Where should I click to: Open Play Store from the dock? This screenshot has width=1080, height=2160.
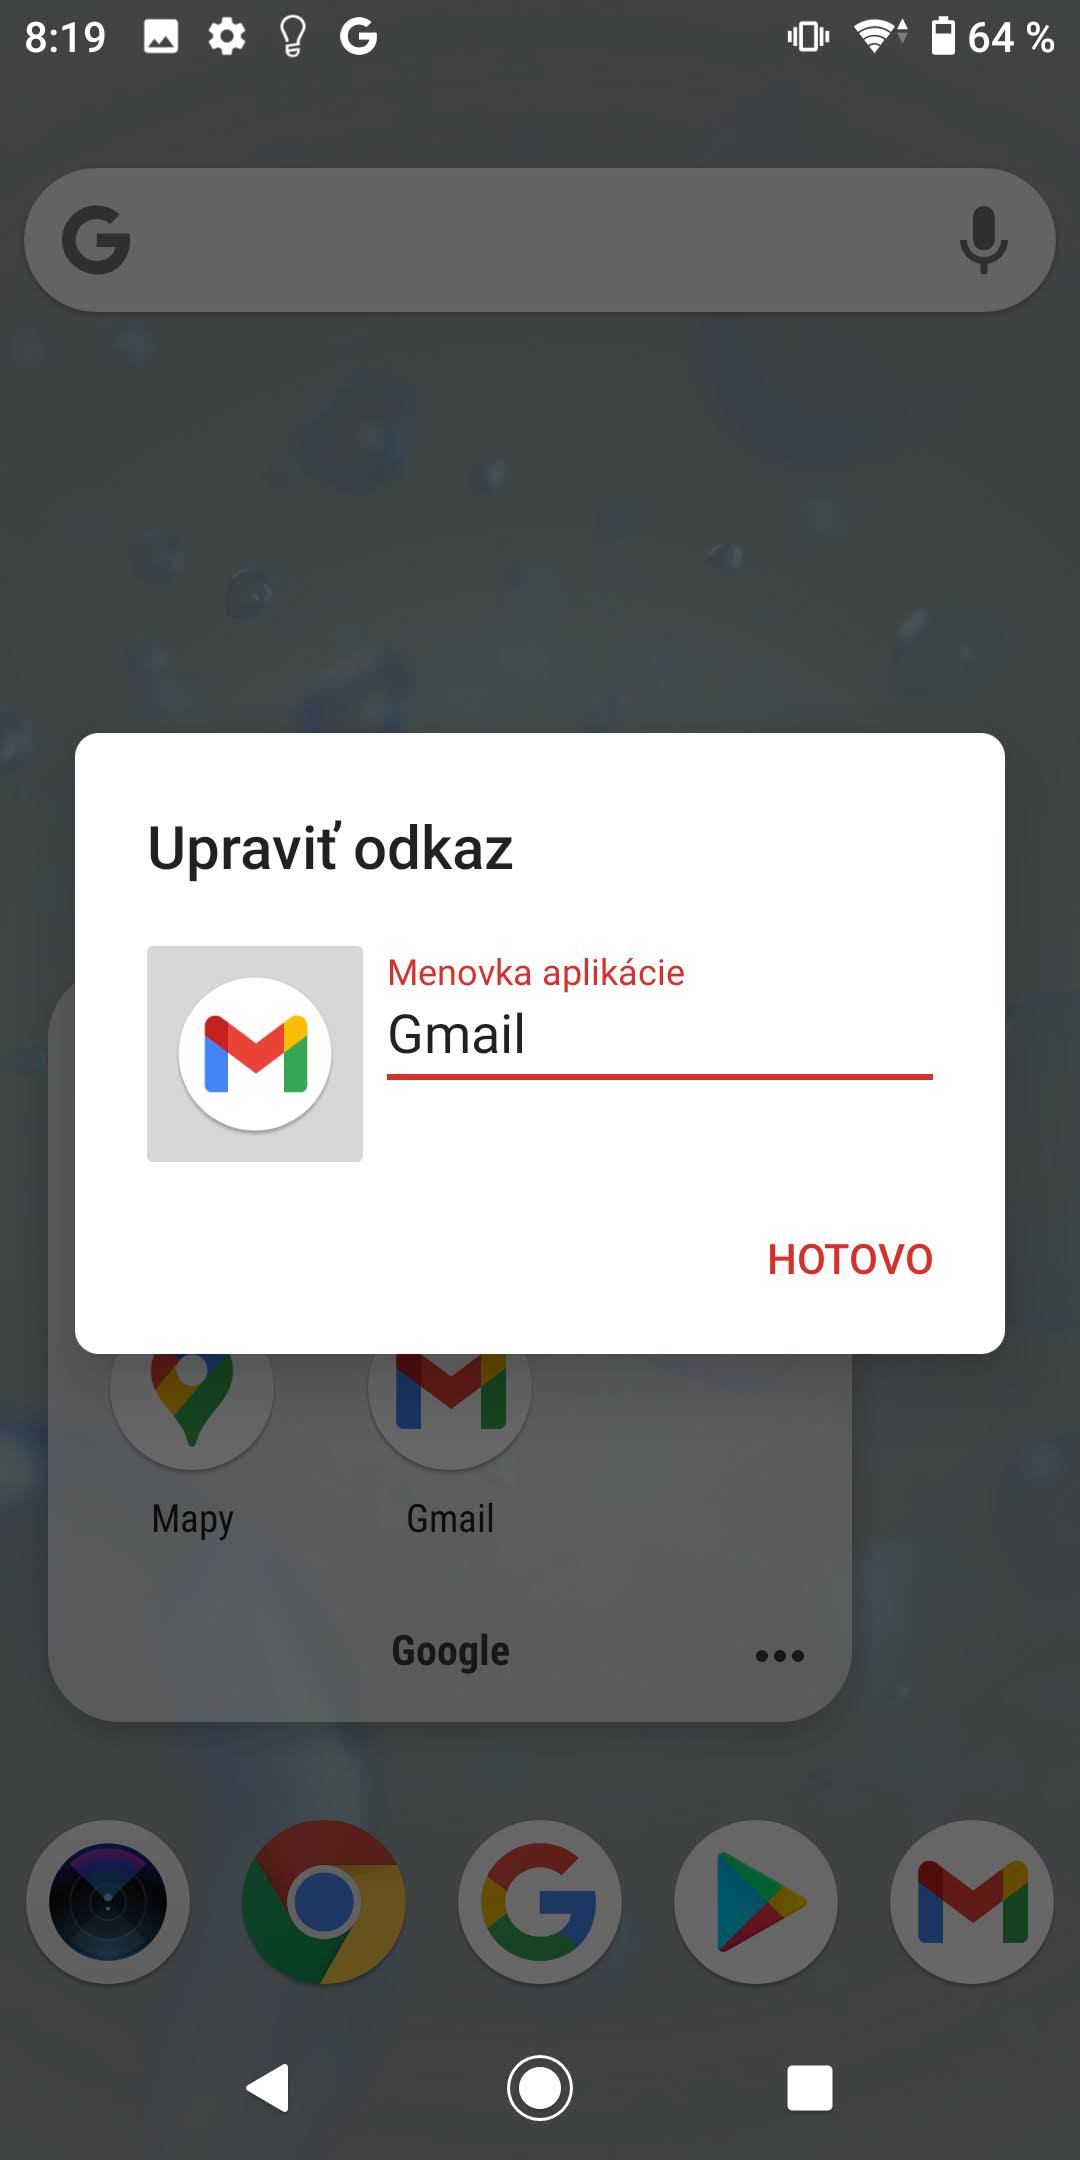(756, 1901)
